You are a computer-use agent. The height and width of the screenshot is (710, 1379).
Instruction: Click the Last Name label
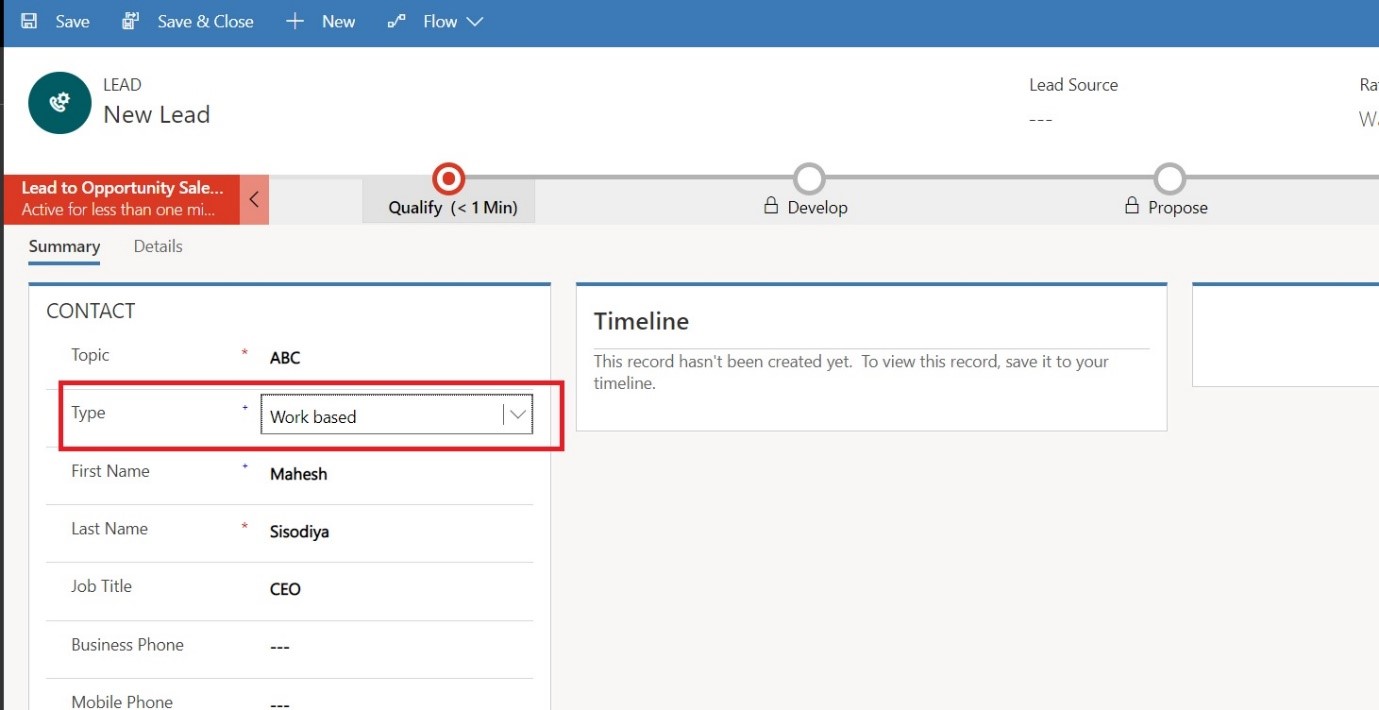tap(109, 529)
